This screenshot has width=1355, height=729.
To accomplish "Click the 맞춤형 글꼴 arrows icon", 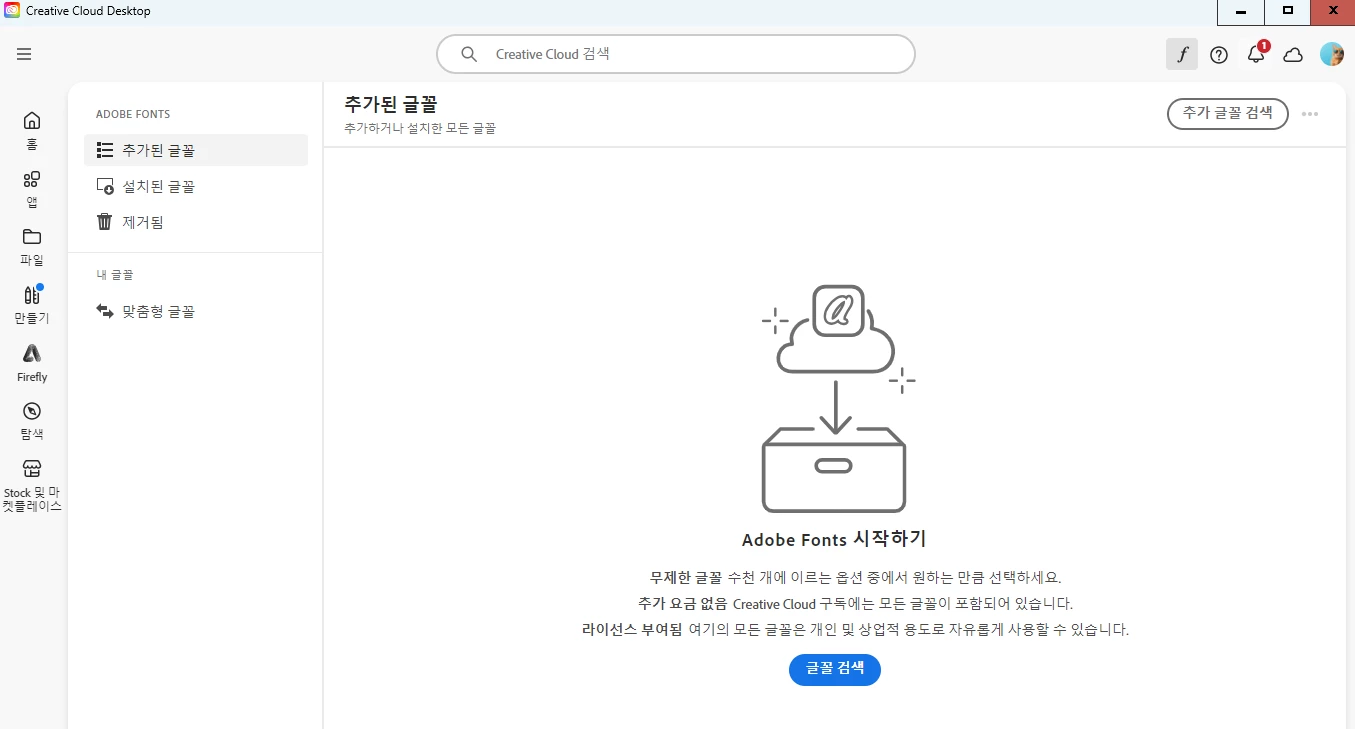I will coord(104,311).
